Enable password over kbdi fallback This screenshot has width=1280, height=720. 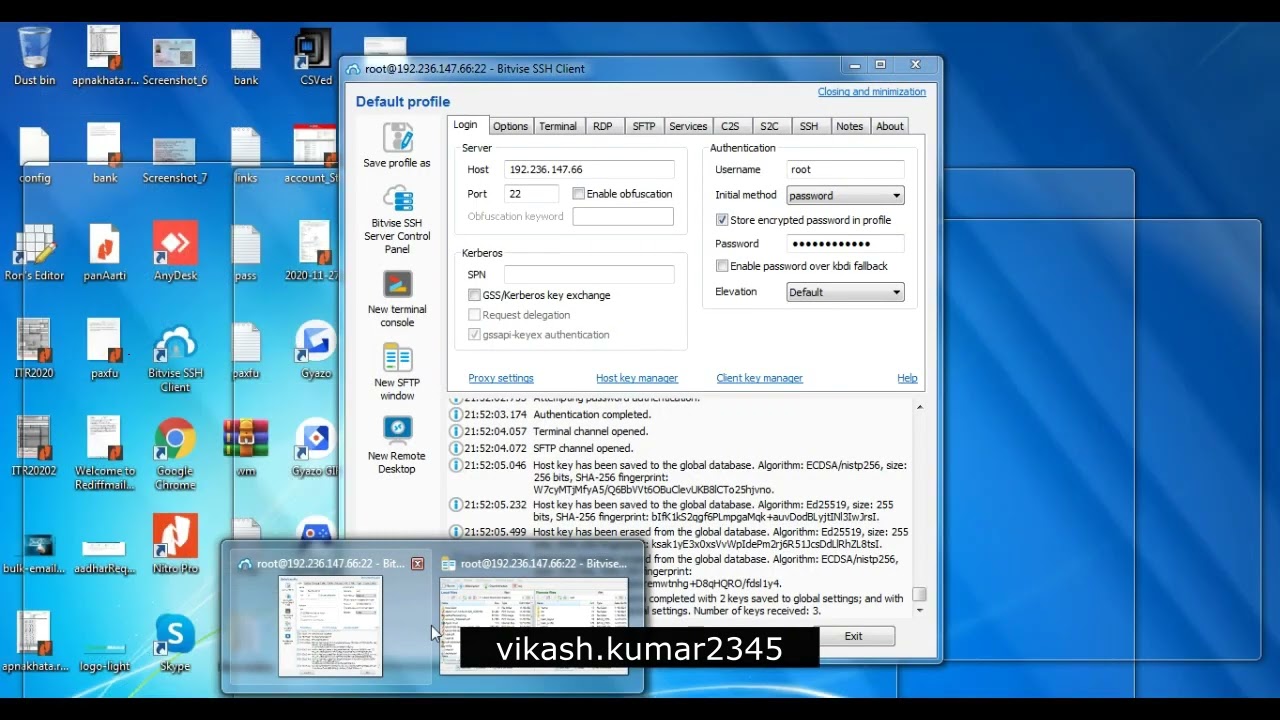pyautogui.click(x=722, y=266)
